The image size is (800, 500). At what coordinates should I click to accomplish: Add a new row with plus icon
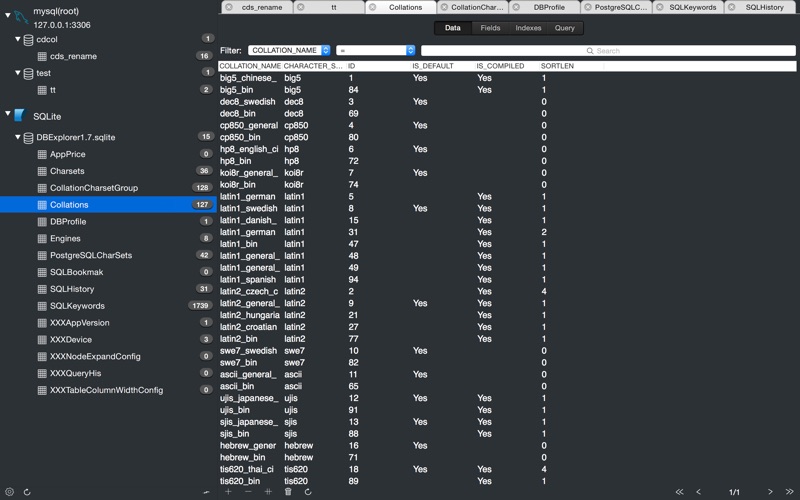tap(228, 491)
